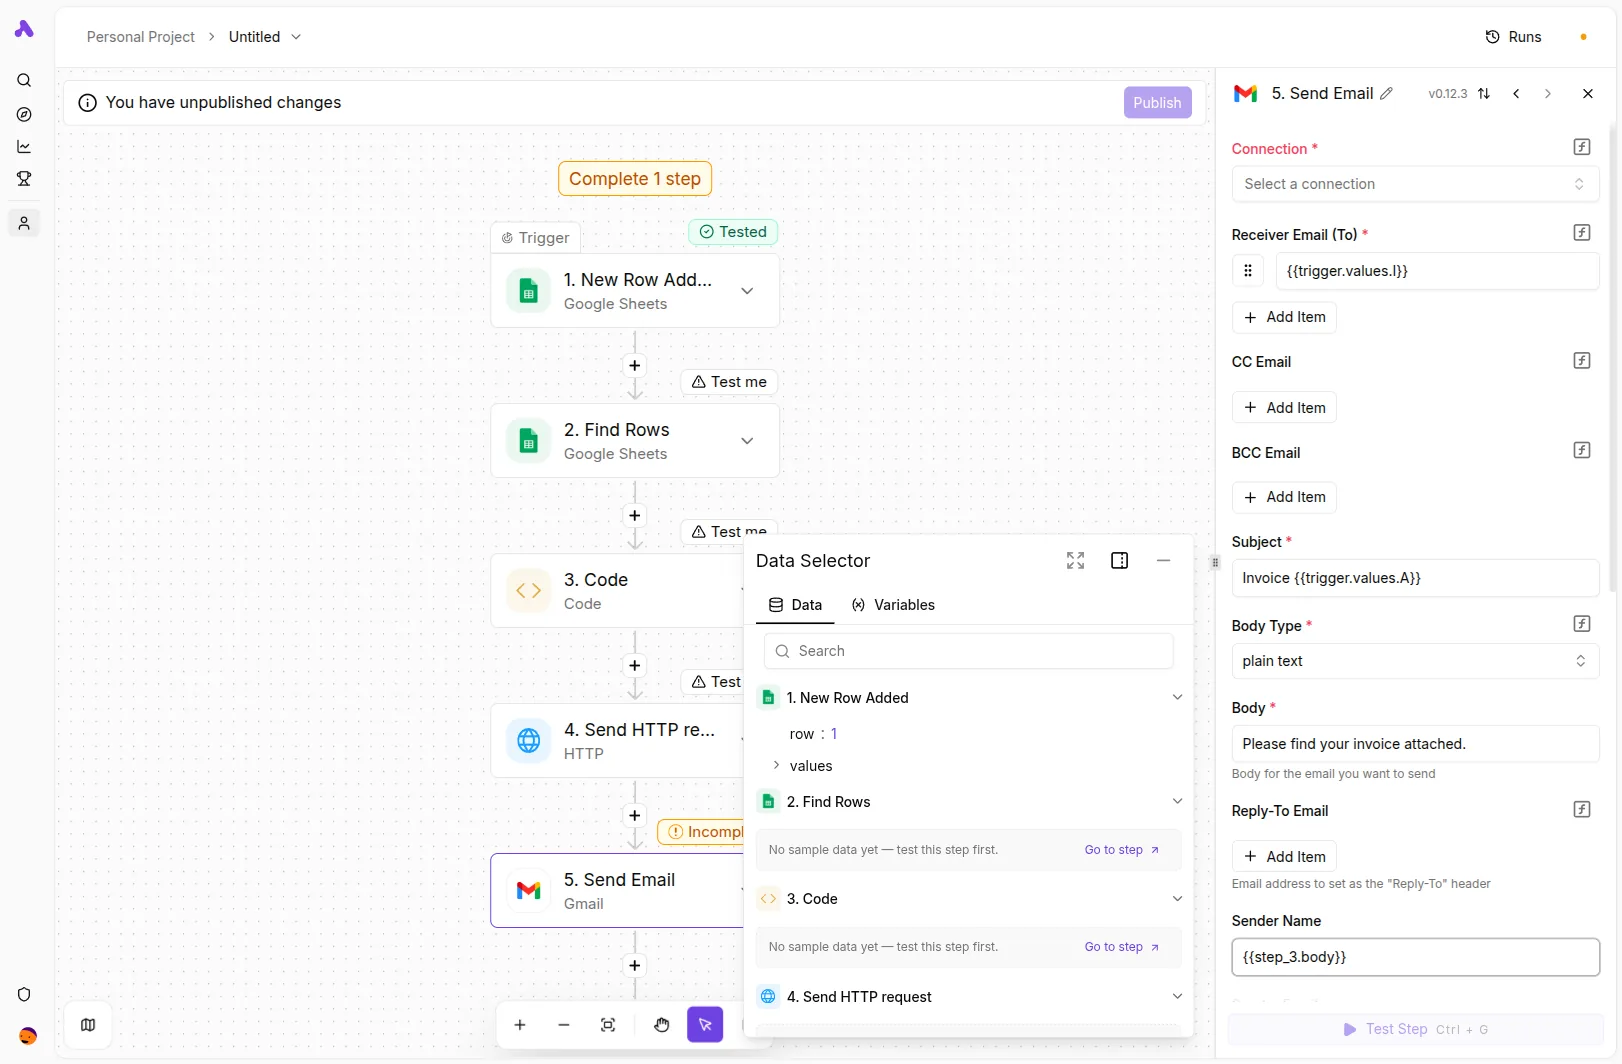Toggle dynamic value for Receiver Email field
Image resolution: width=1622 pixels, height=1064 pixels.
1582,233
